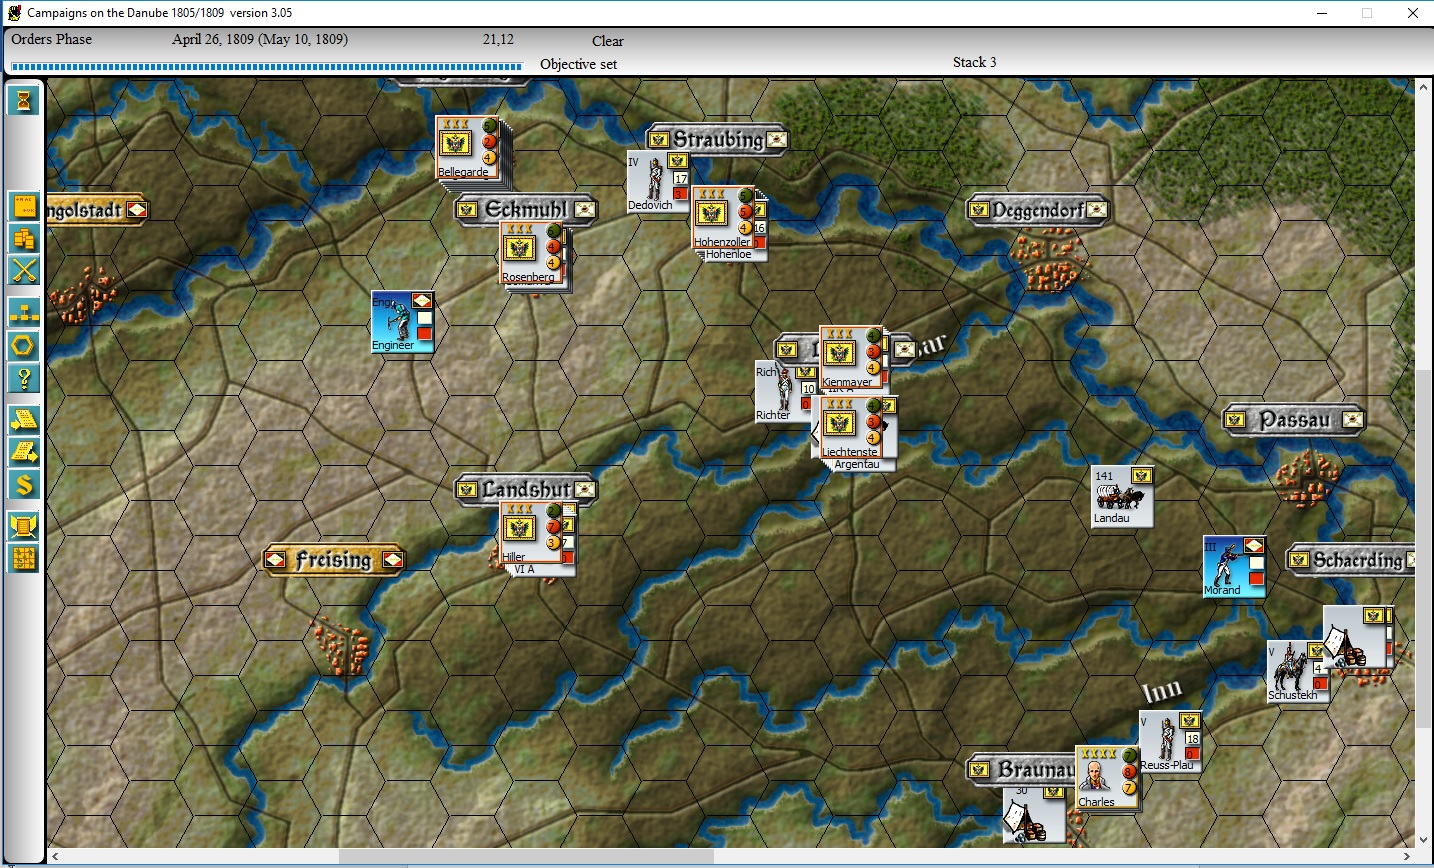Click the lower document-with-arrow toolbar icon

click(24, 452)
